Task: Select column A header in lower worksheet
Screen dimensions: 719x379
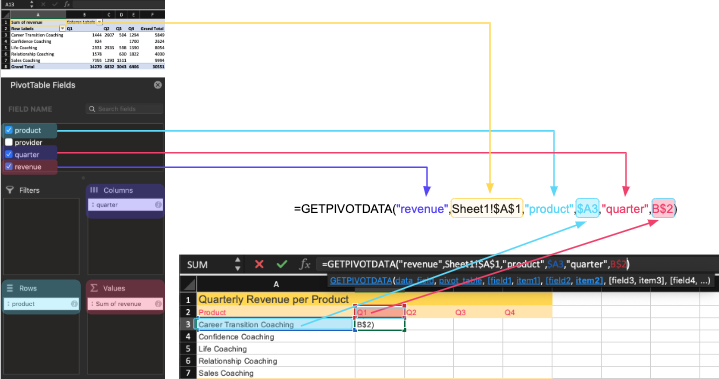Action: click(276, 284)
